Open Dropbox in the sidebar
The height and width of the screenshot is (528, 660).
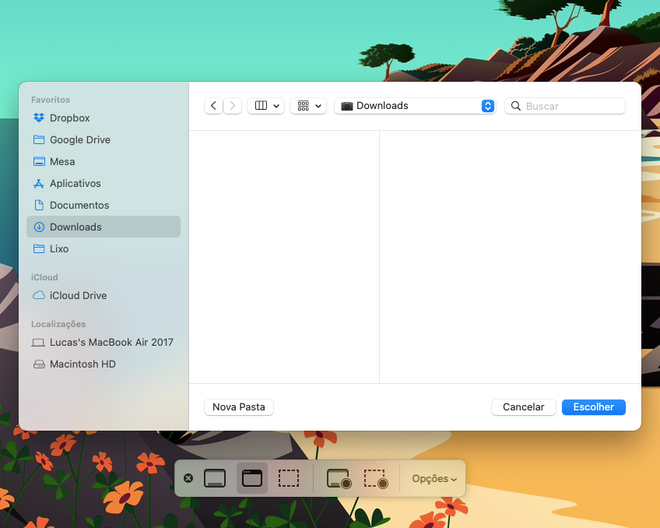pyautogui.click(x=104, y=118)
